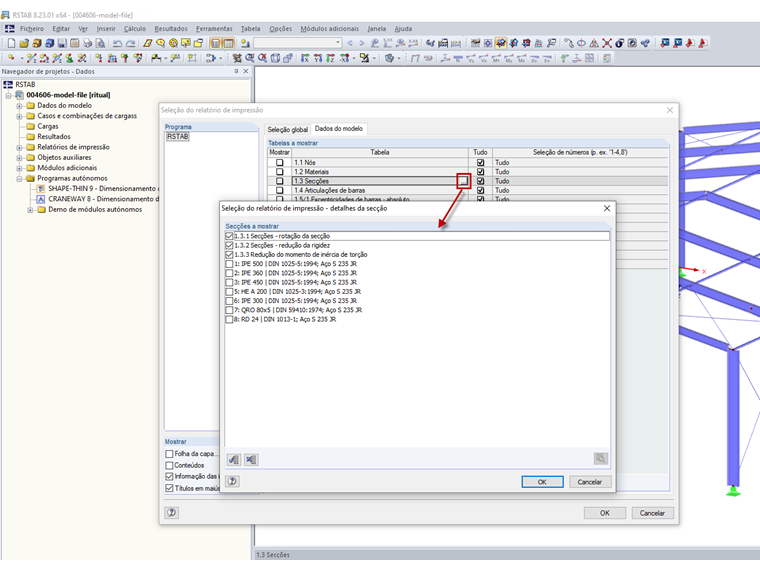Click the greyed preview icon in section details
760x570 pixels.
pyautogui.click(x=601, y=459)
